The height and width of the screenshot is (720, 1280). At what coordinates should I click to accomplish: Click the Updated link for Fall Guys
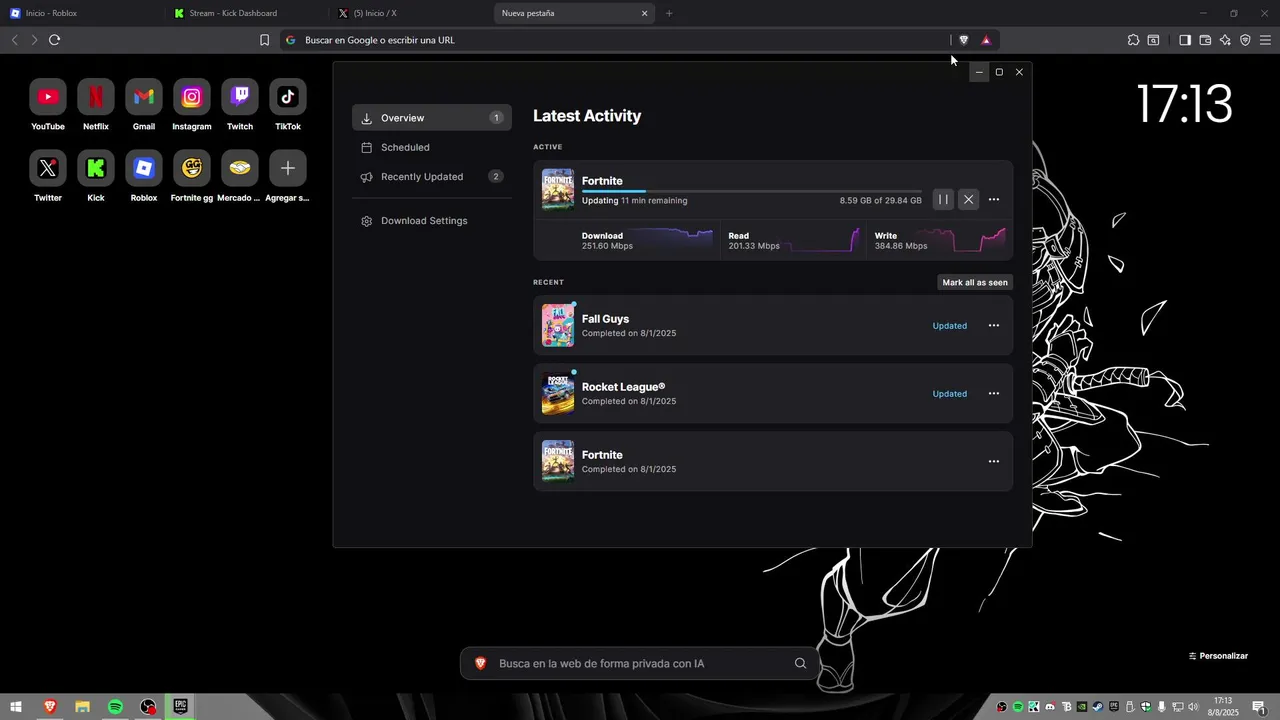[950, 326]
